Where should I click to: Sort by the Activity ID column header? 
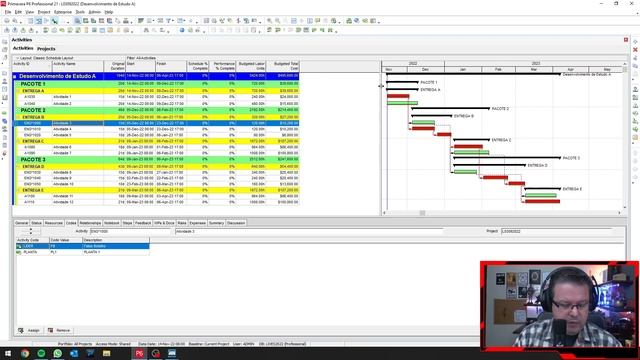click(32, 66)
